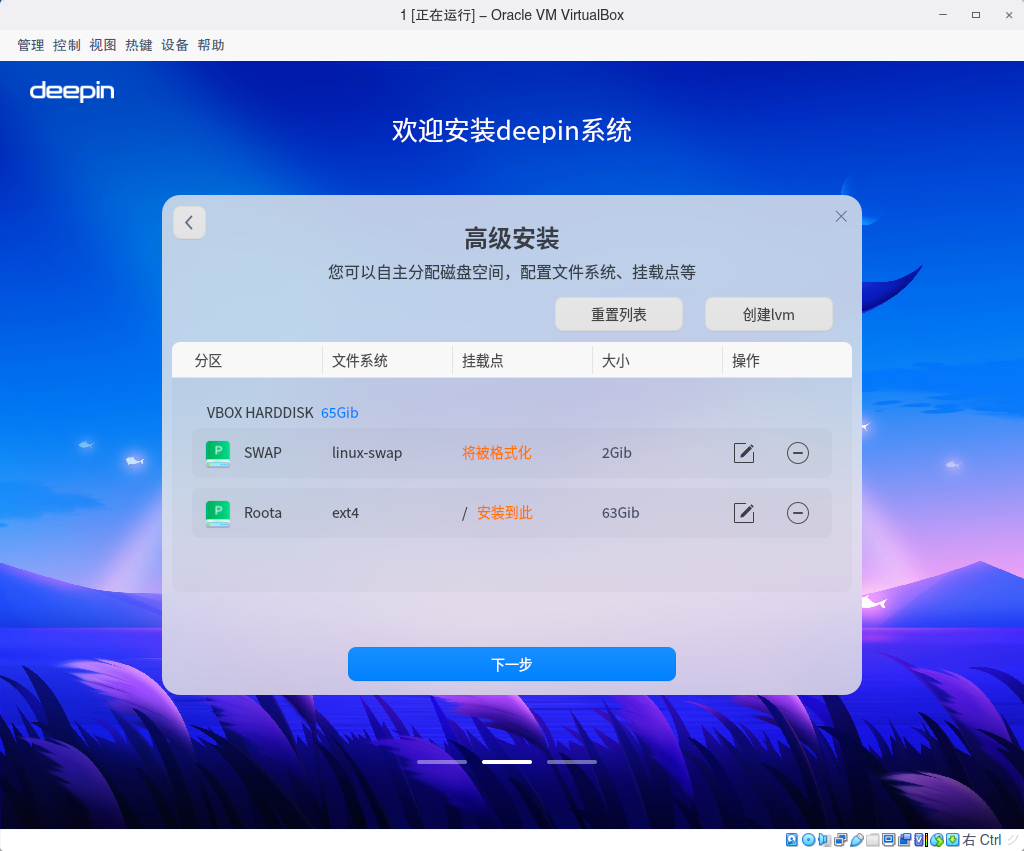Maximize the VirtualBox window
Viewport: 1024px width, 851px height.
tap(976, 14)
